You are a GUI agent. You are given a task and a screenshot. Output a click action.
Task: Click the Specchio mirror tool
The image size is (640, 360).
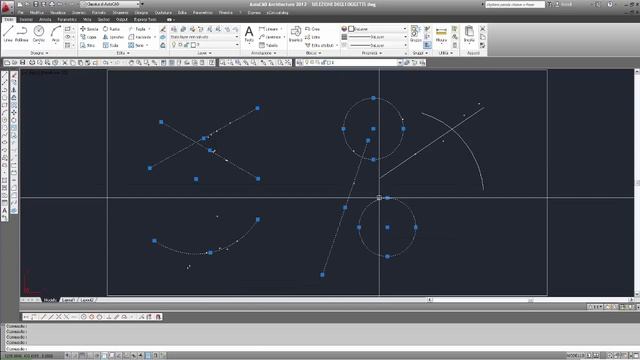(113, 37)
